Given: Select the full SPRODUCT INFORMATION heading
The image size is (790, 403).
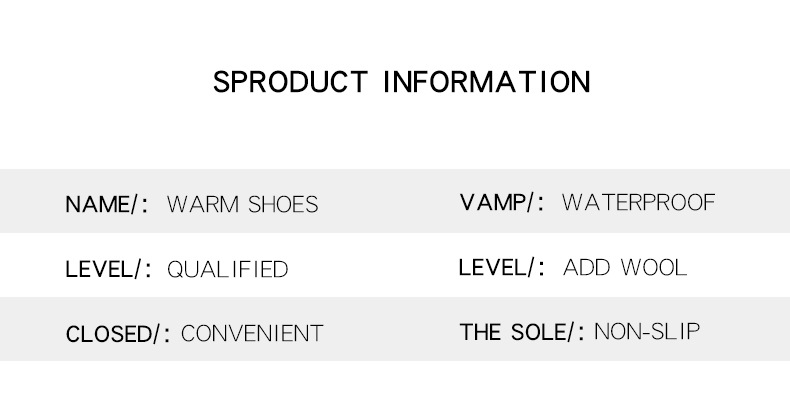Looking at the screenshot, I should tap(402, 81).
